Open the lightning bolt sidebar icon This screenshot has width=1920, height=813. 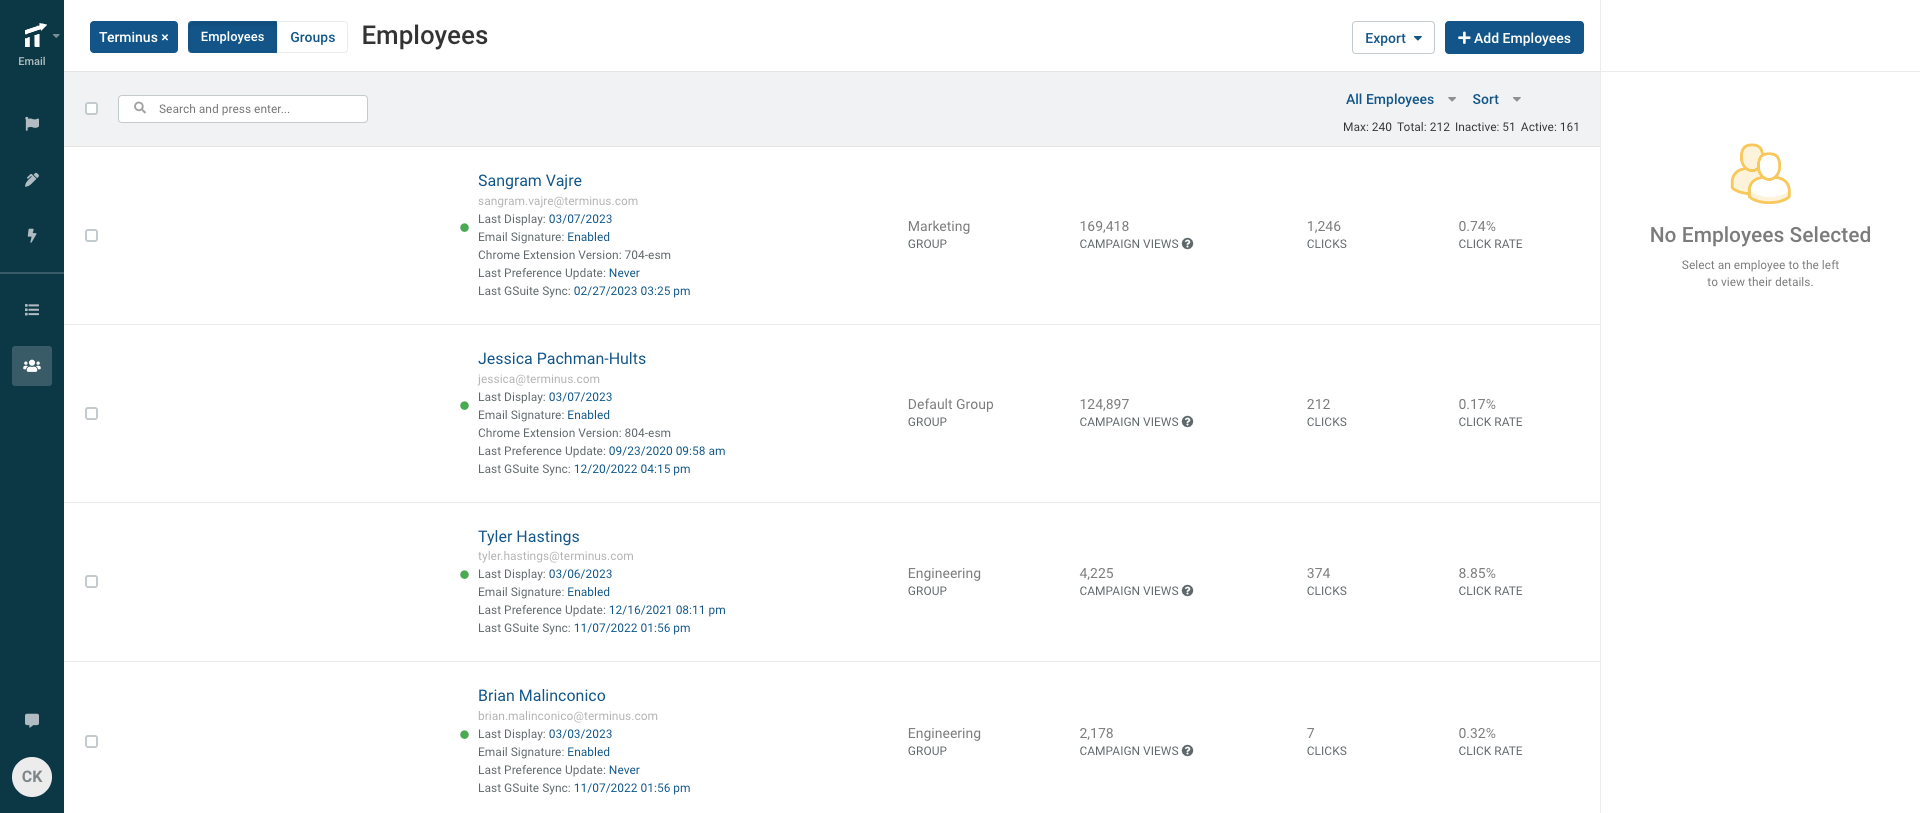[32, 236]
